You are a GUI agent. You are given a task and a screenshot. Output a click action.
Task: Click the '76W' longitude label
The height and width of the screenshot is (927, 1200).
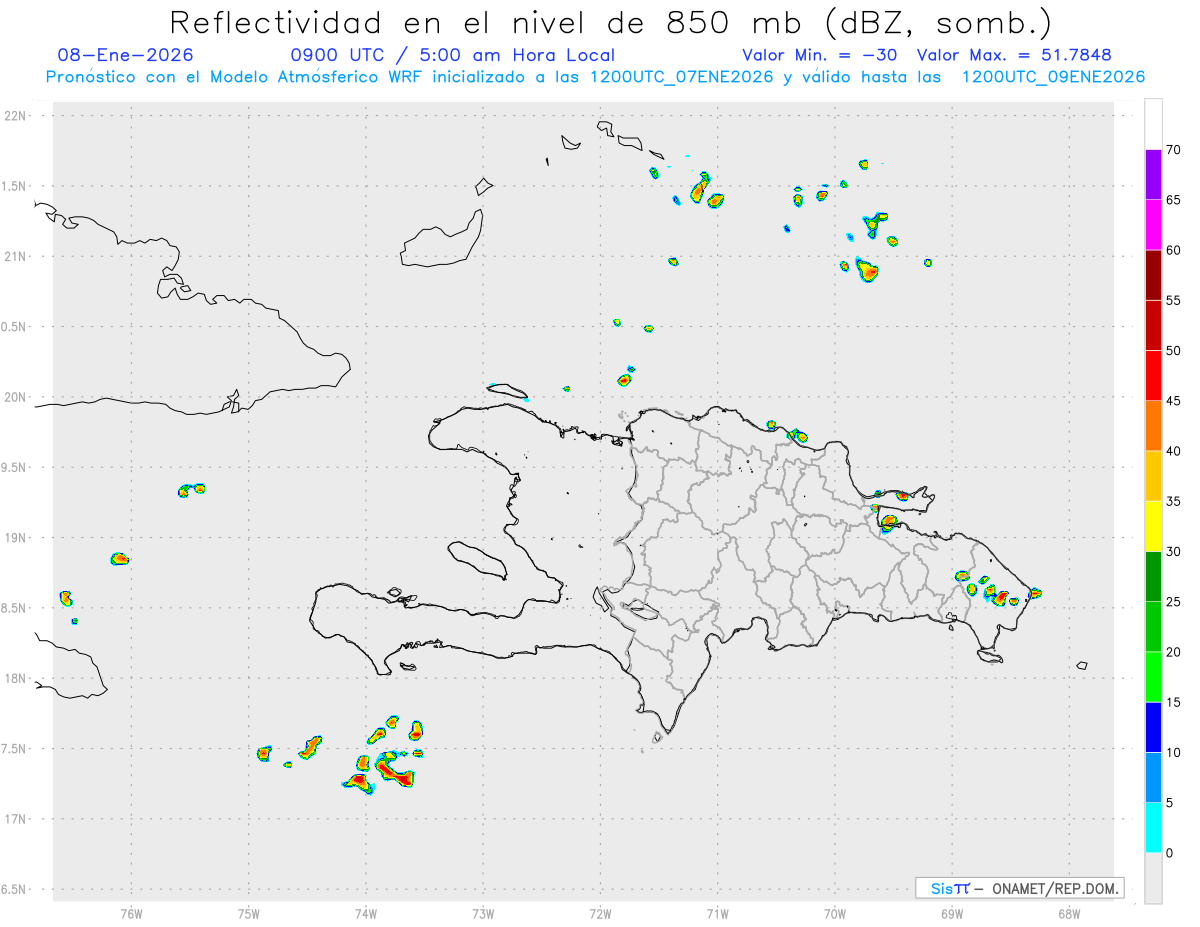(131, 913)
